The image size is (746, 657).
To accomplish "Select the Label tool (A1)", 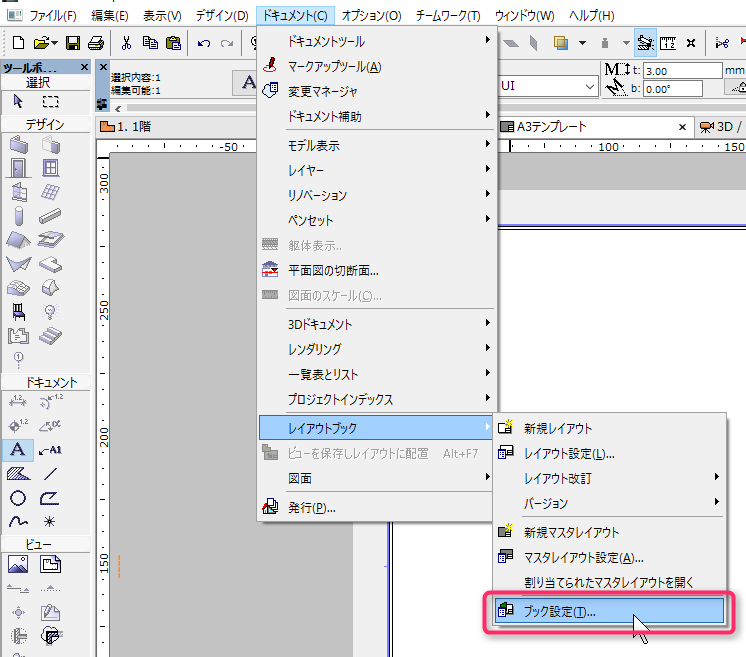I will point(50,450).
